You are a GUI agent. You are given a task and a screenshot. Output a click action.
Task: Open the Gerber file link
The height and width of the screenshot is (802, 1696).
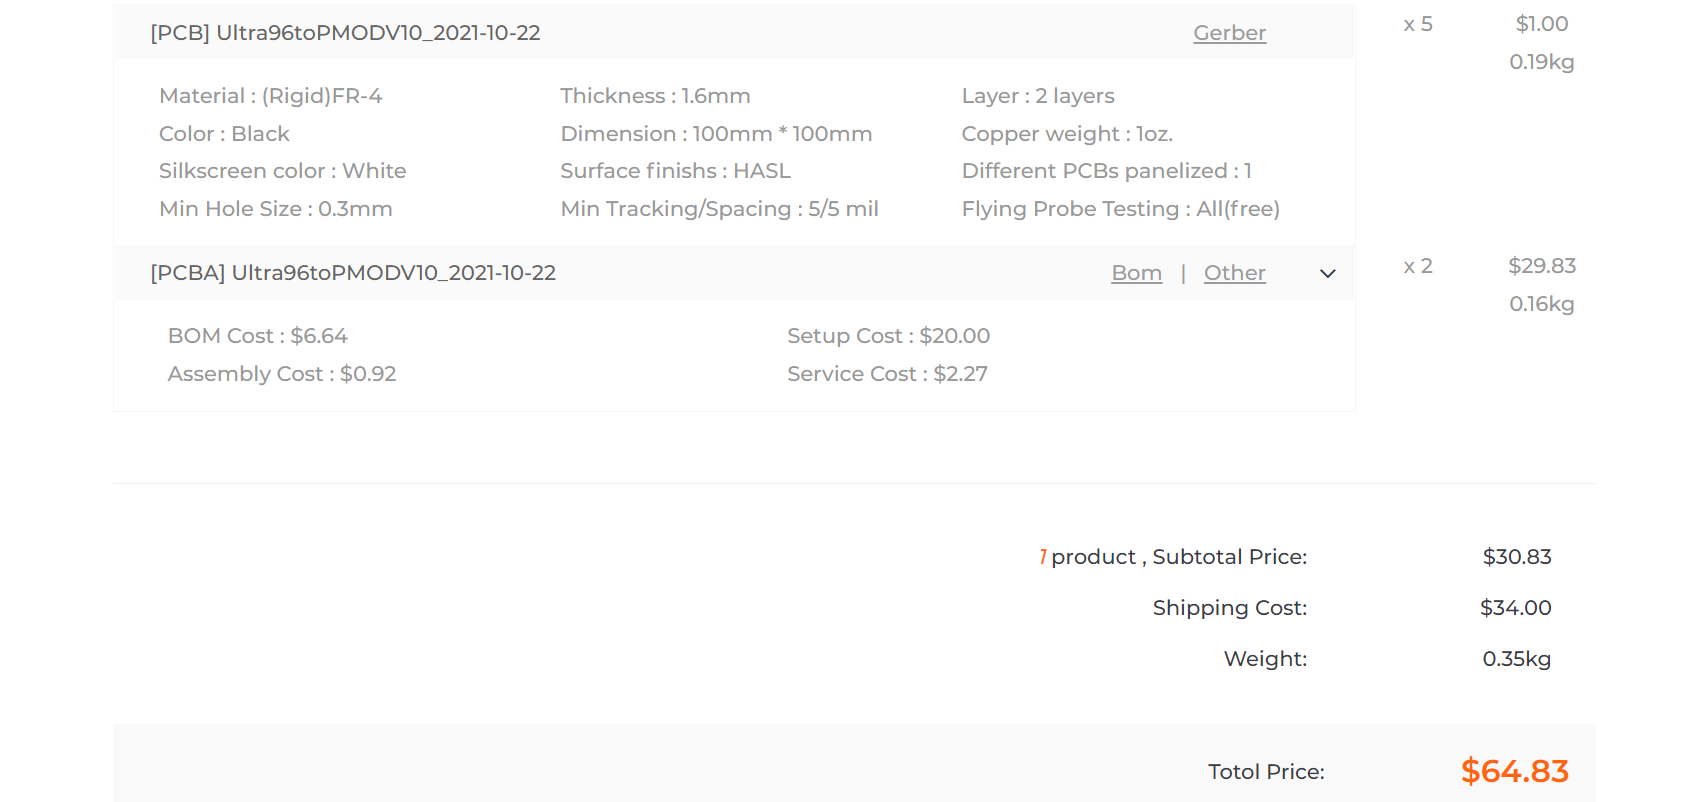tap(1229, 33)
